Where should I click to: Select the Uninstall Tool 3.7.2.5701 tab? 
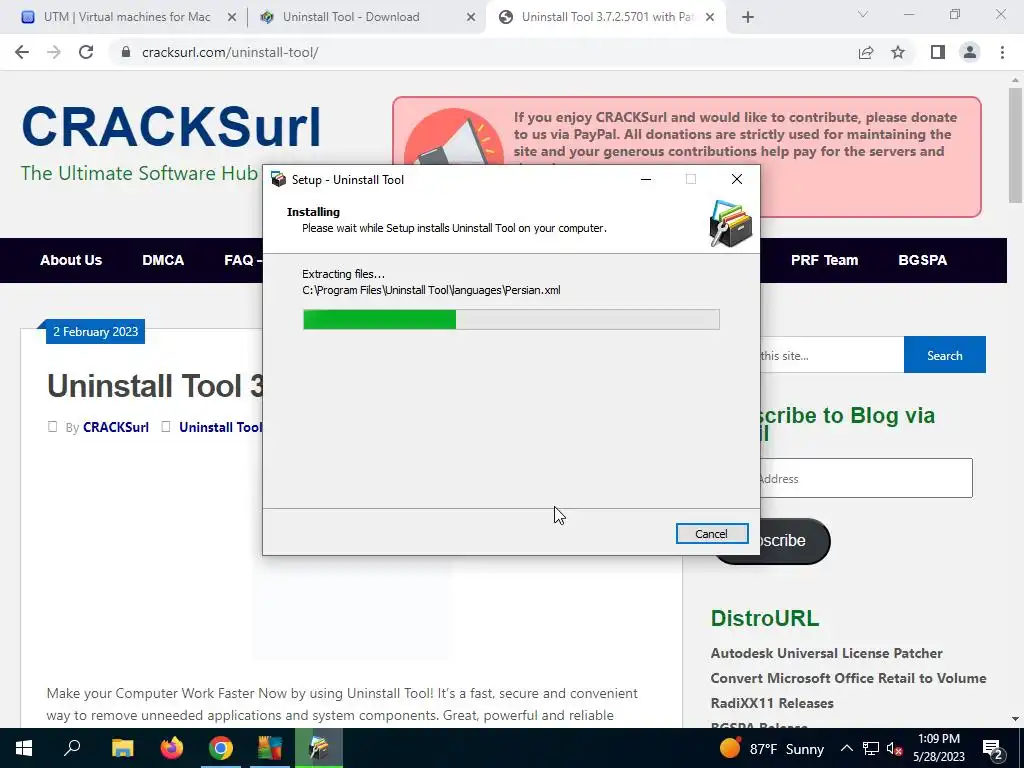coord(607,17)
